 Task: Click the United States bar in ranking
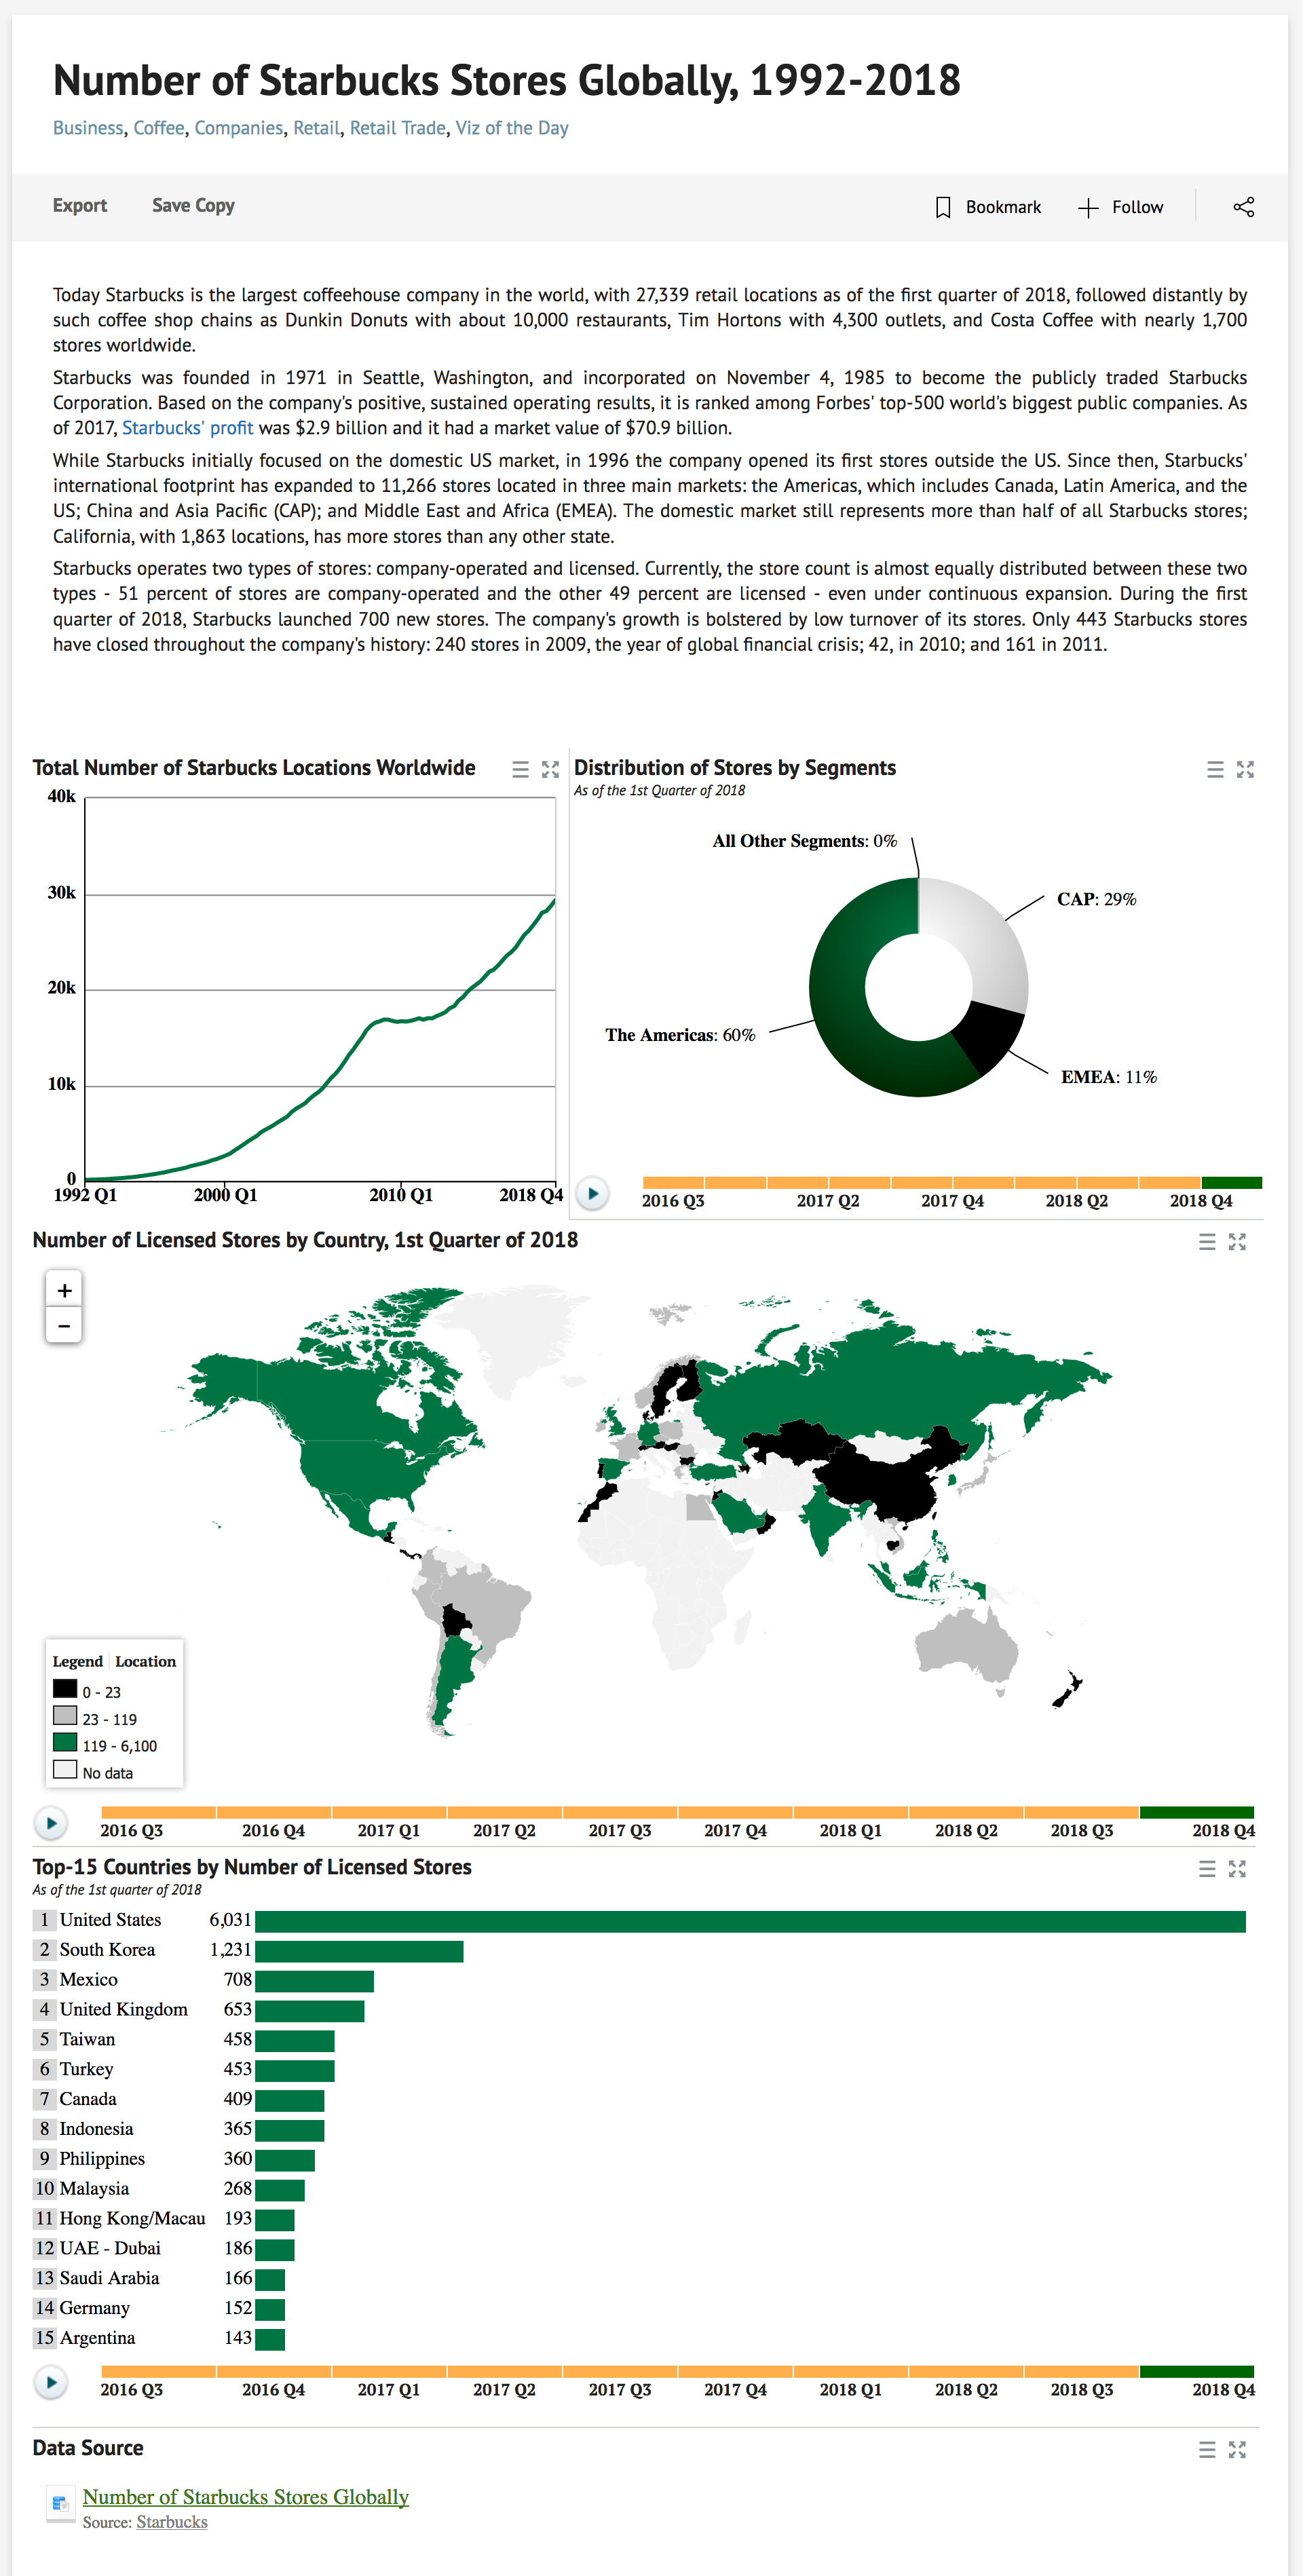click(750, 1922)
